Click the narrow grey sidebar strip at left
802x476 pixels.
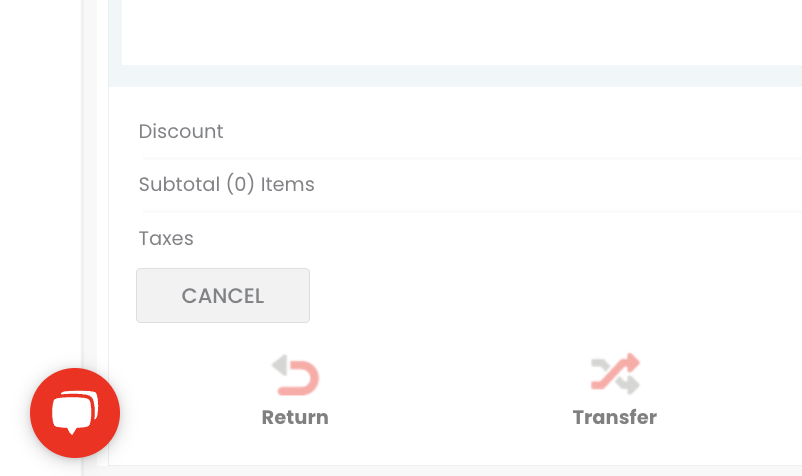point(89,200)
